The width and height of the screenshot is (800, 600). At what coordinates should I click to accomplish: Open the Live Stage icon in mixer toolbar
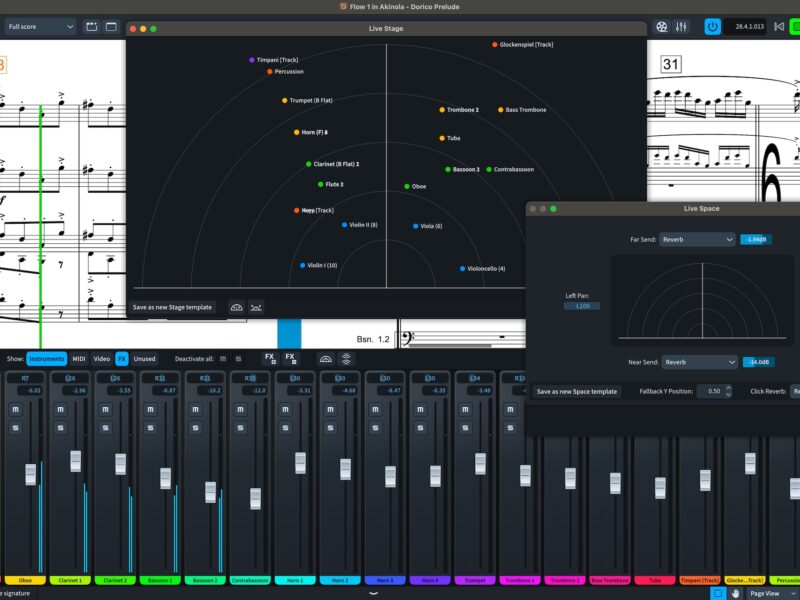point(325,358)
